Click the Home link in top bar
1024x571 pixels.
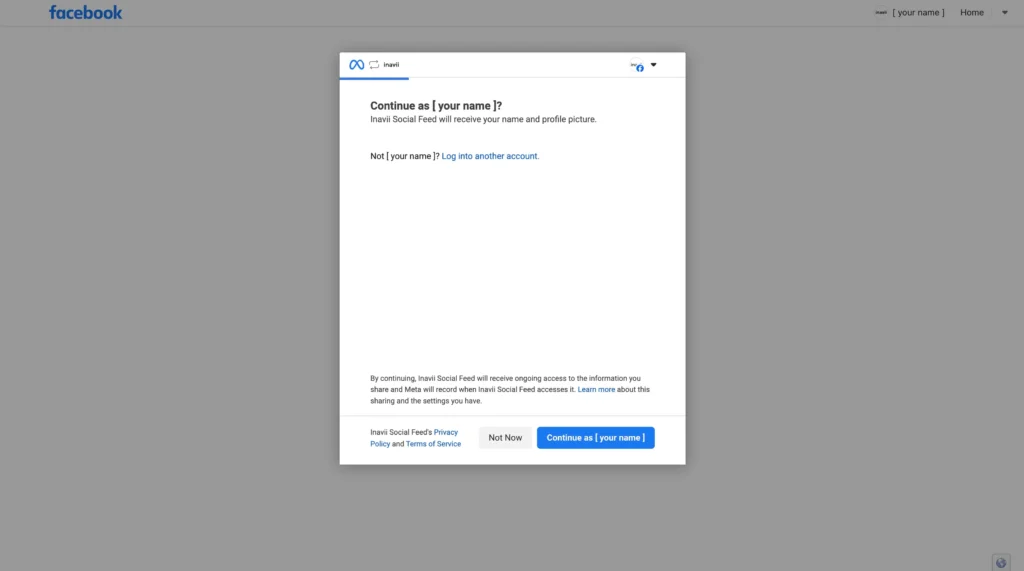pos(972,12)
